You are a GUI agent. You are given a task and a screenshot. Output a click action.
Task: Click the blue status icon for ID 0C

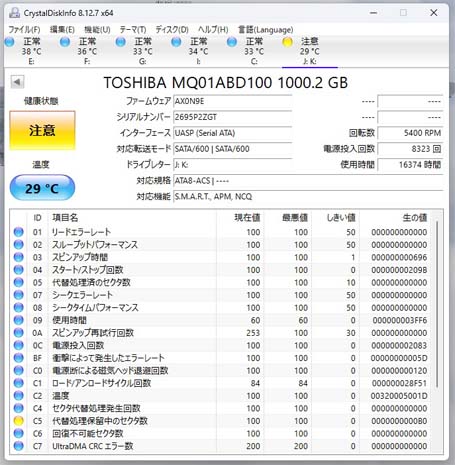19,345
